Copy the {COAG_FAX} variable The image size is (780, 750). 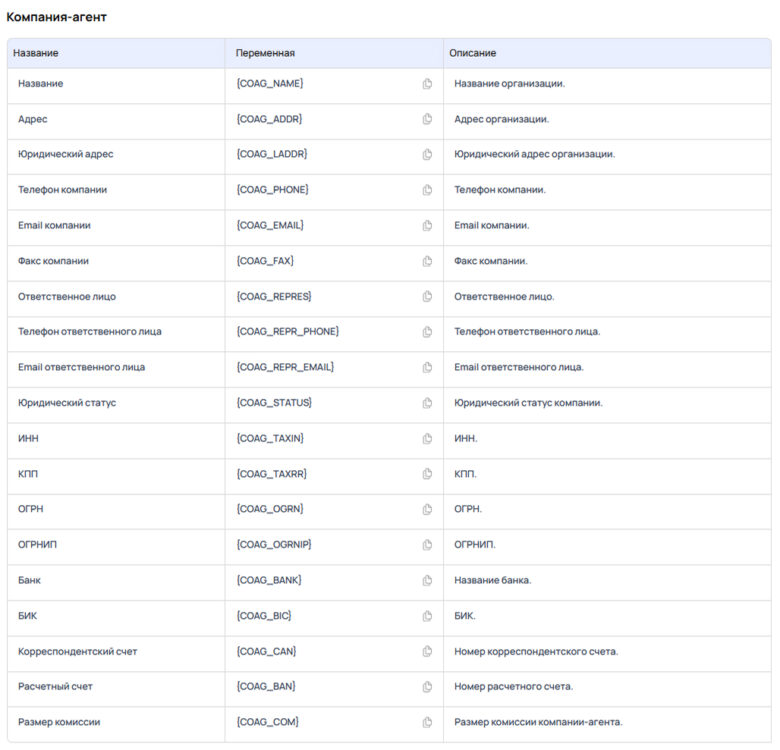[x=427, y=261]
